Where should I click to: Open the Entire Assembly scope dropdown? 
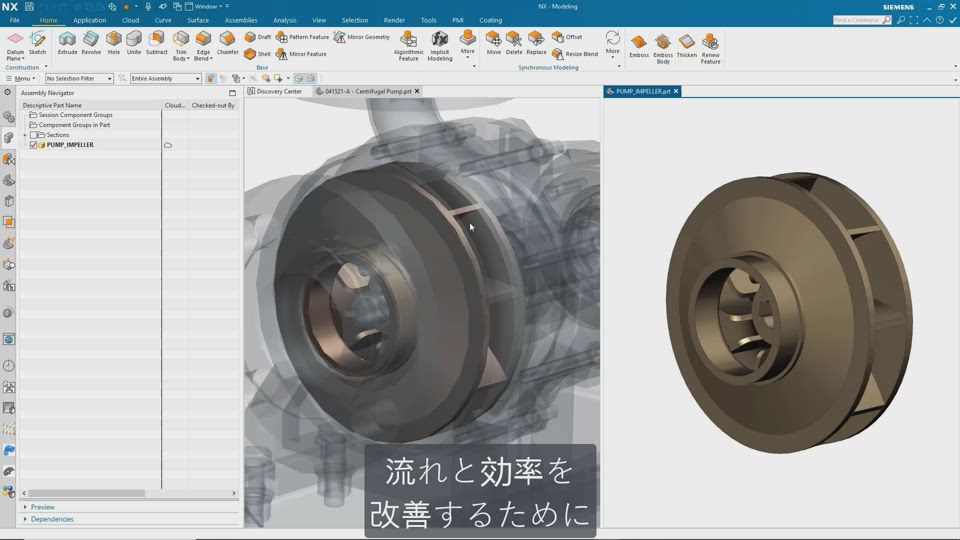tap(165, 78)
